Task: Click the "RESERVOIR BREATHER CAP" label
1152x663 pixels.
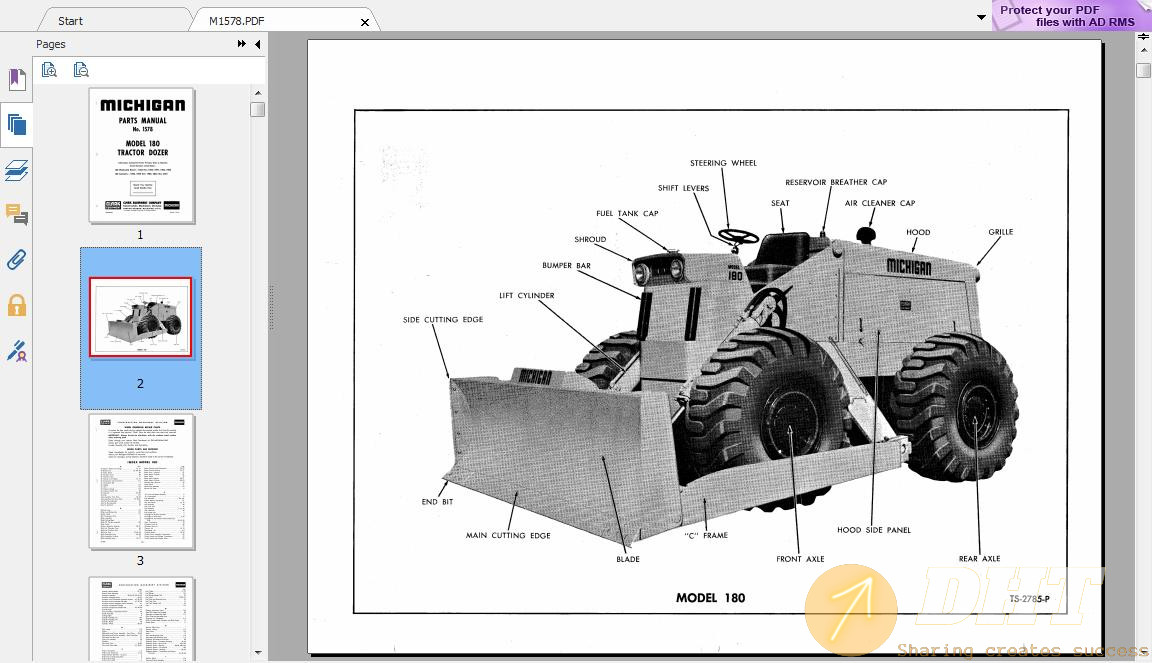Action: [x=836, y=182]
